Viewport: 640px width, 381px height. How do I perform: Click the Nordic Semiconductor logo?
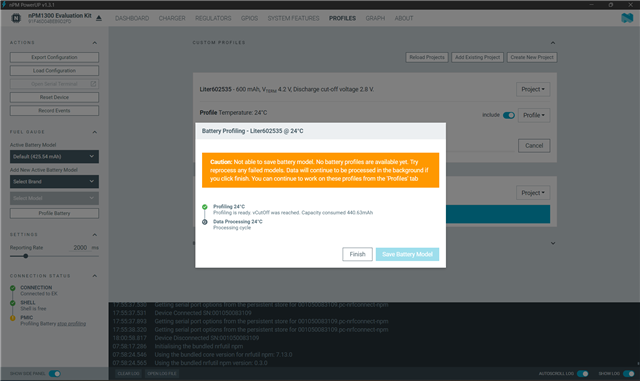627,18
